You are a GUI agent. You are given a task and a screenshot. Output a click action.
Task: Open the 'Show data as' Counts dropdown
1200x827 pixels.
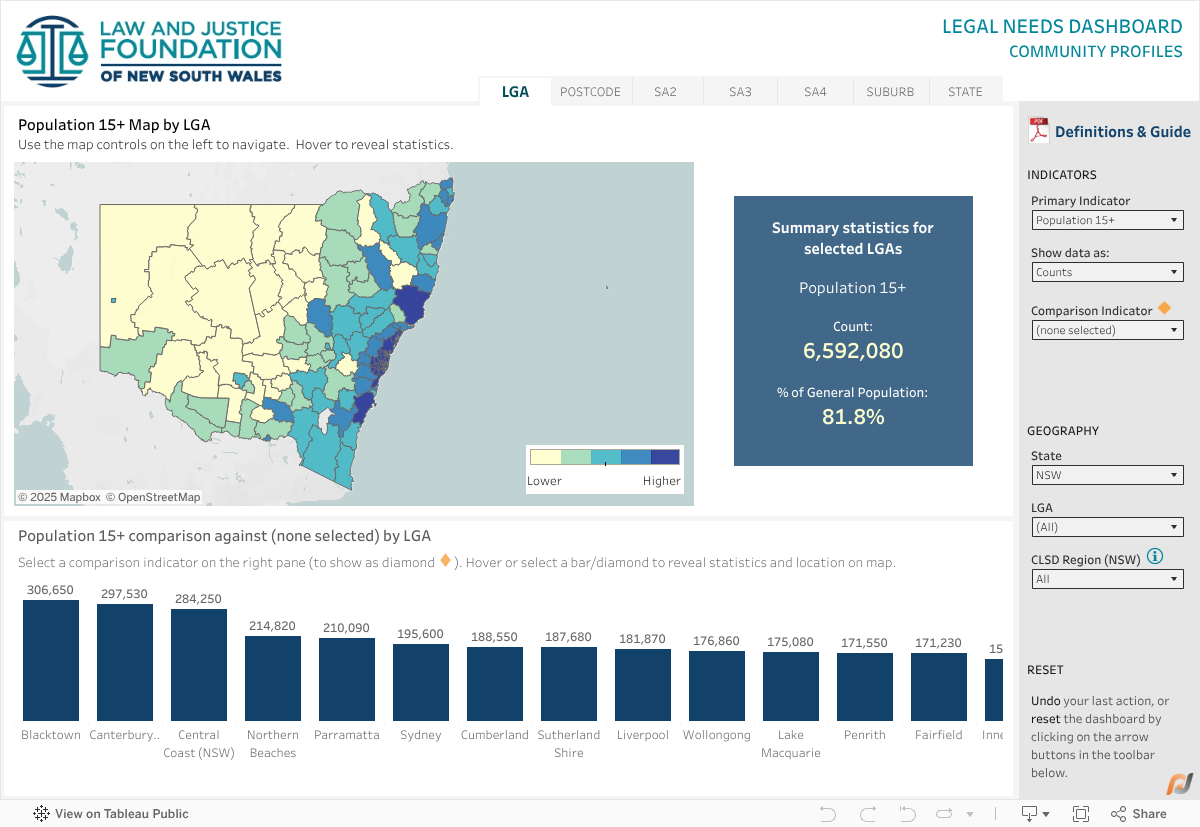1107,271
